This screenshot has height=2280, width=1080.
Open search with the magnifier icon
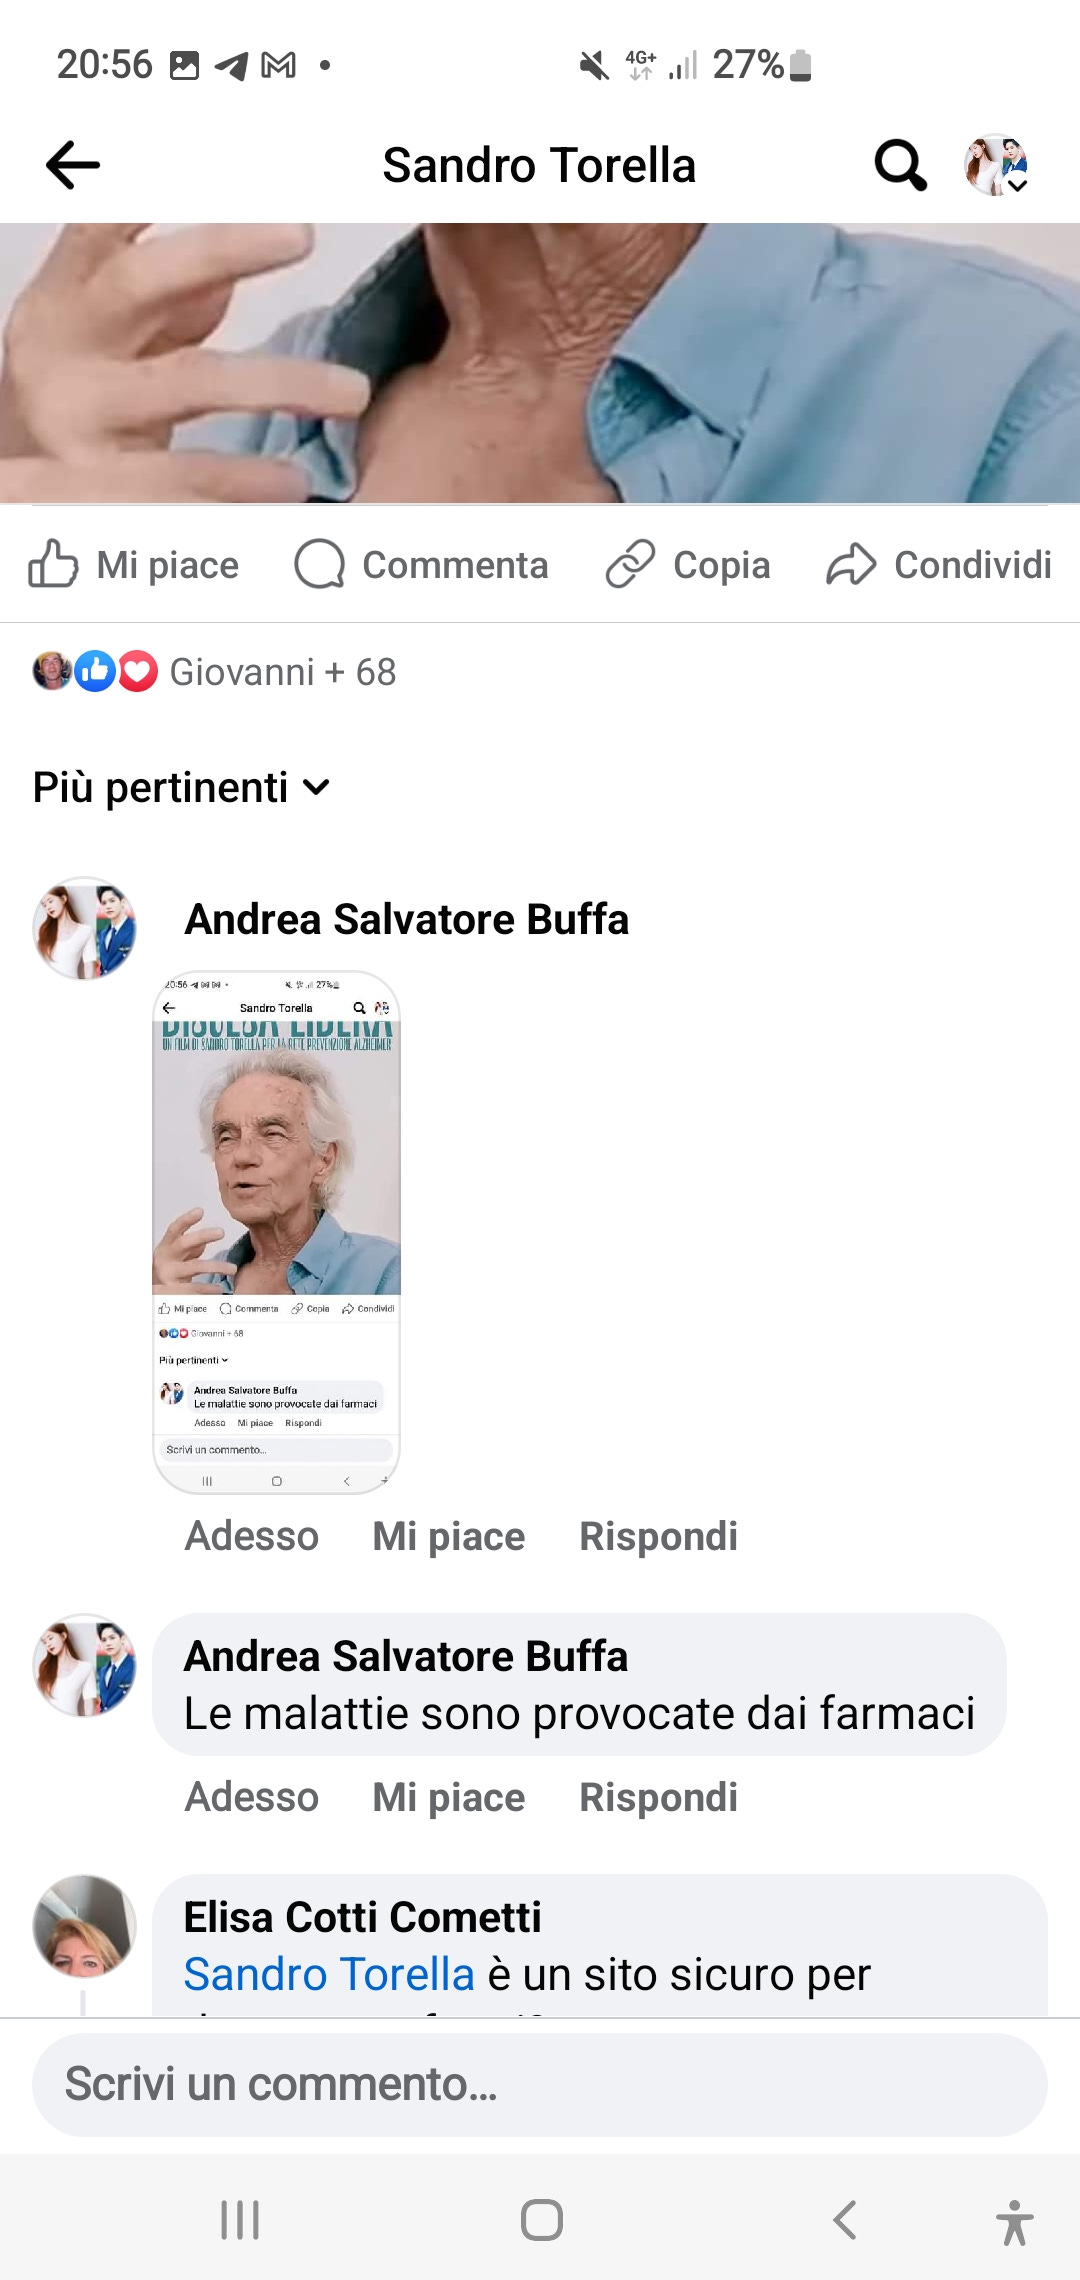coord(900,165)
